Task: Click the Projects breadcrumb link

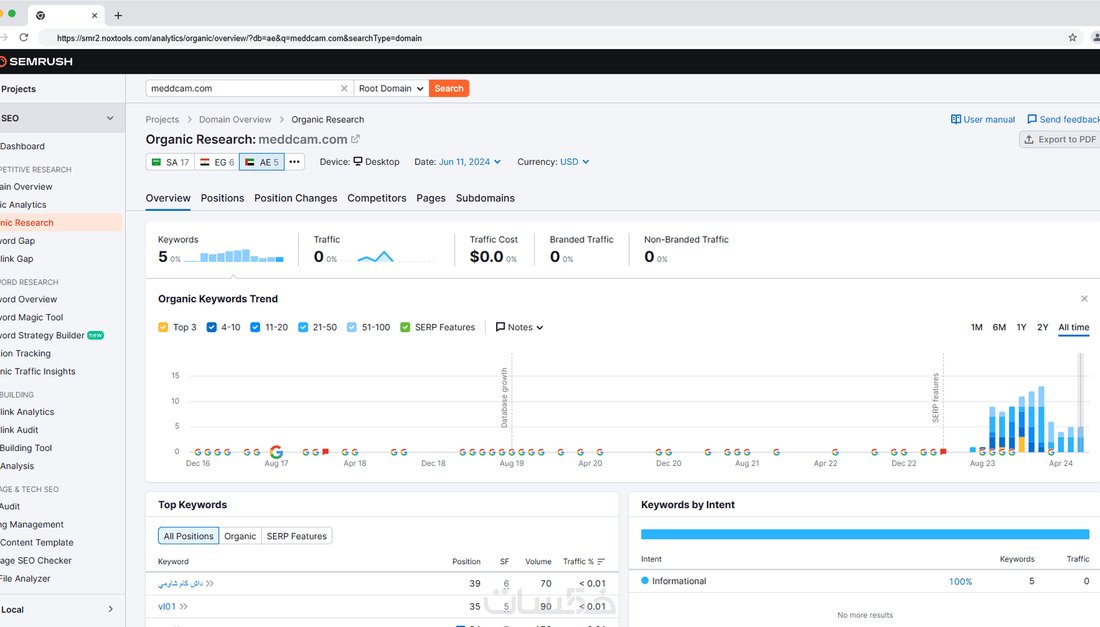Action: (162, 119)
